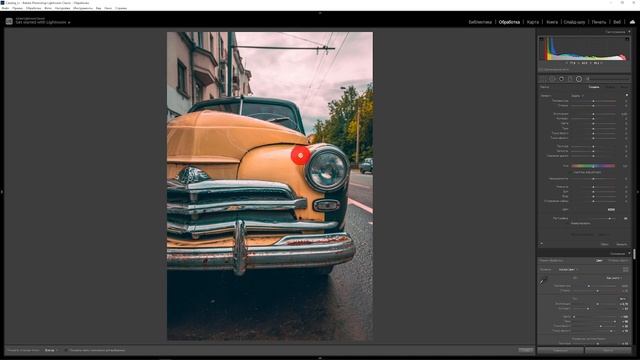Screen dimensions: 640x360
Task: Click Reset in radial filter panel
Action: [x=604, y=244]
